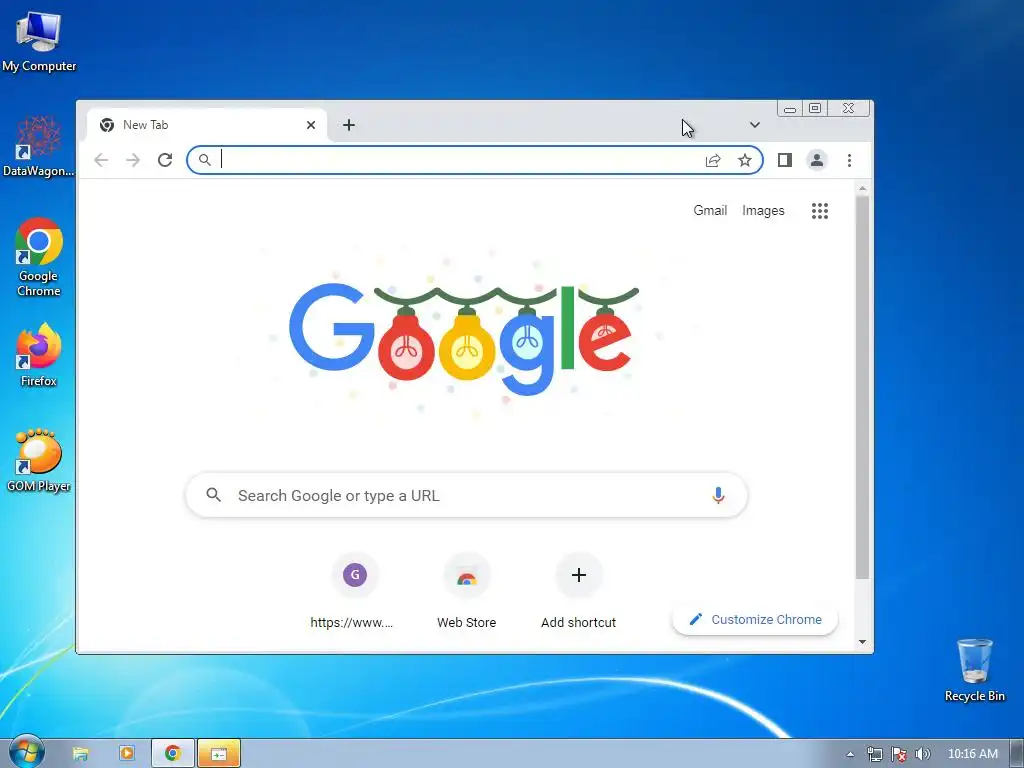The image size is (1024, 768).
Task: Open media player taskbar icon
Action: coord(127,754)
